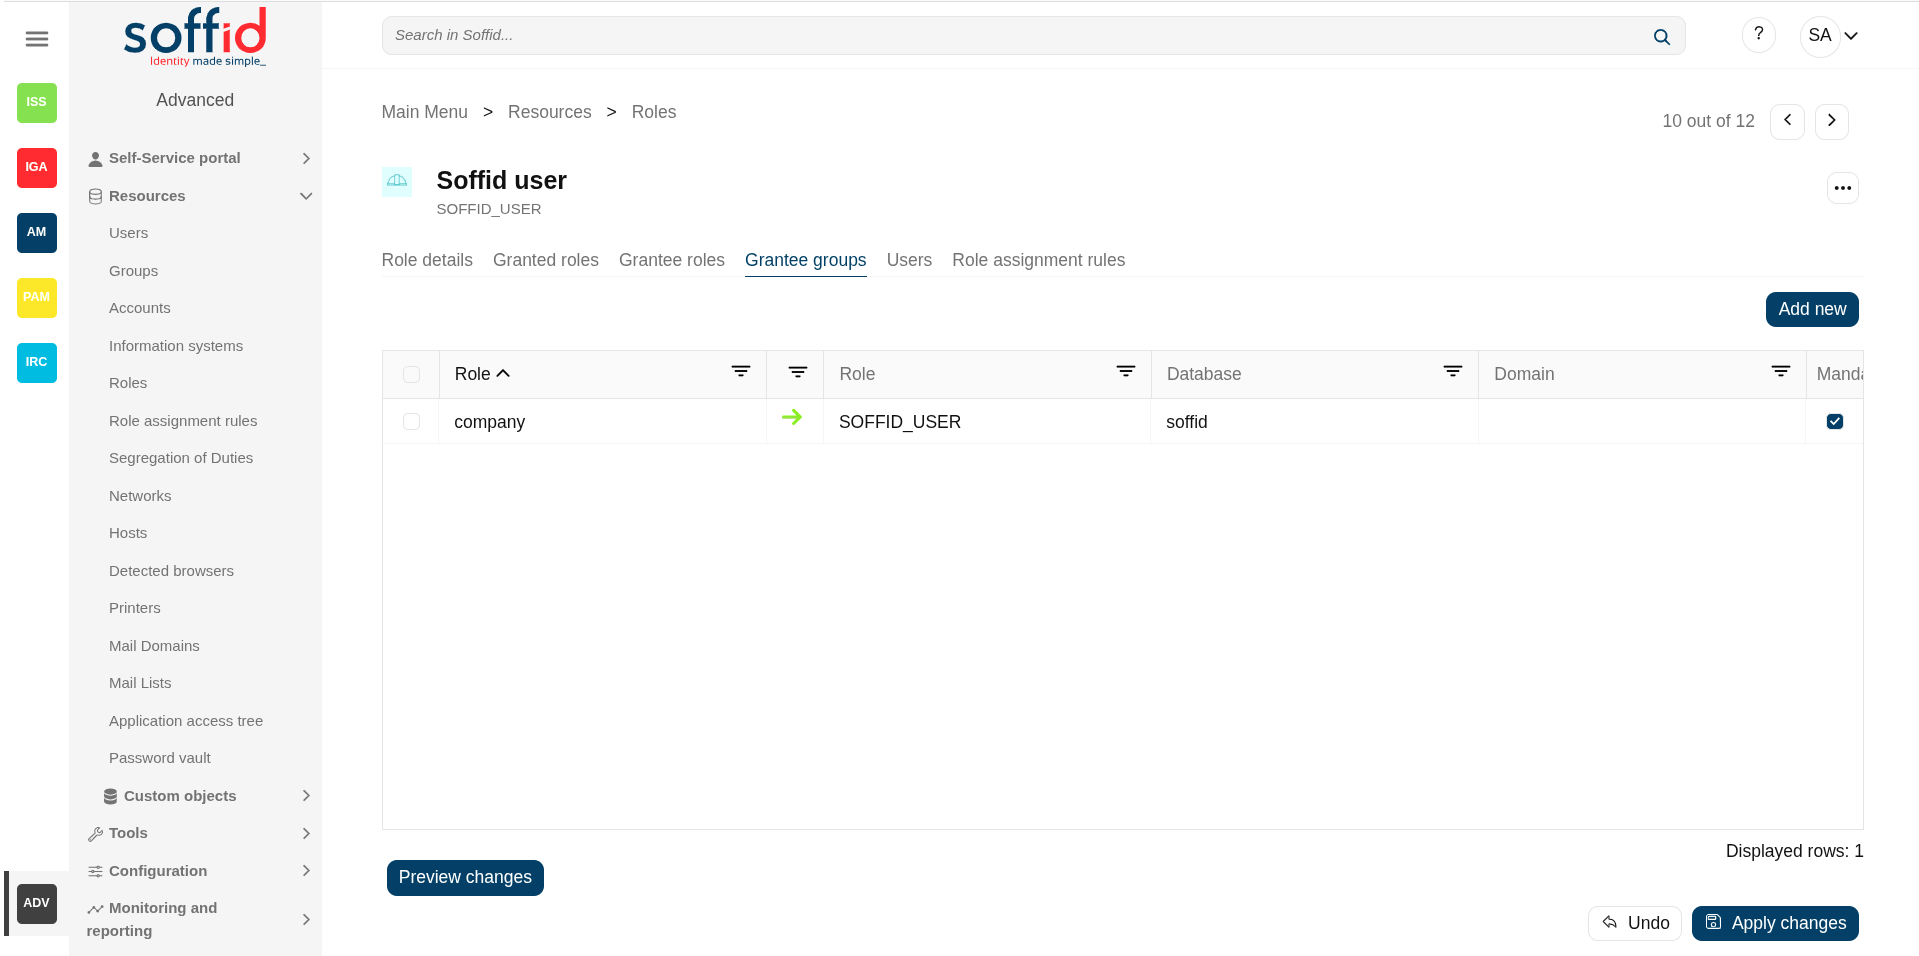
Task: Open the hamburger menu icon
Action: coord(37,39)
